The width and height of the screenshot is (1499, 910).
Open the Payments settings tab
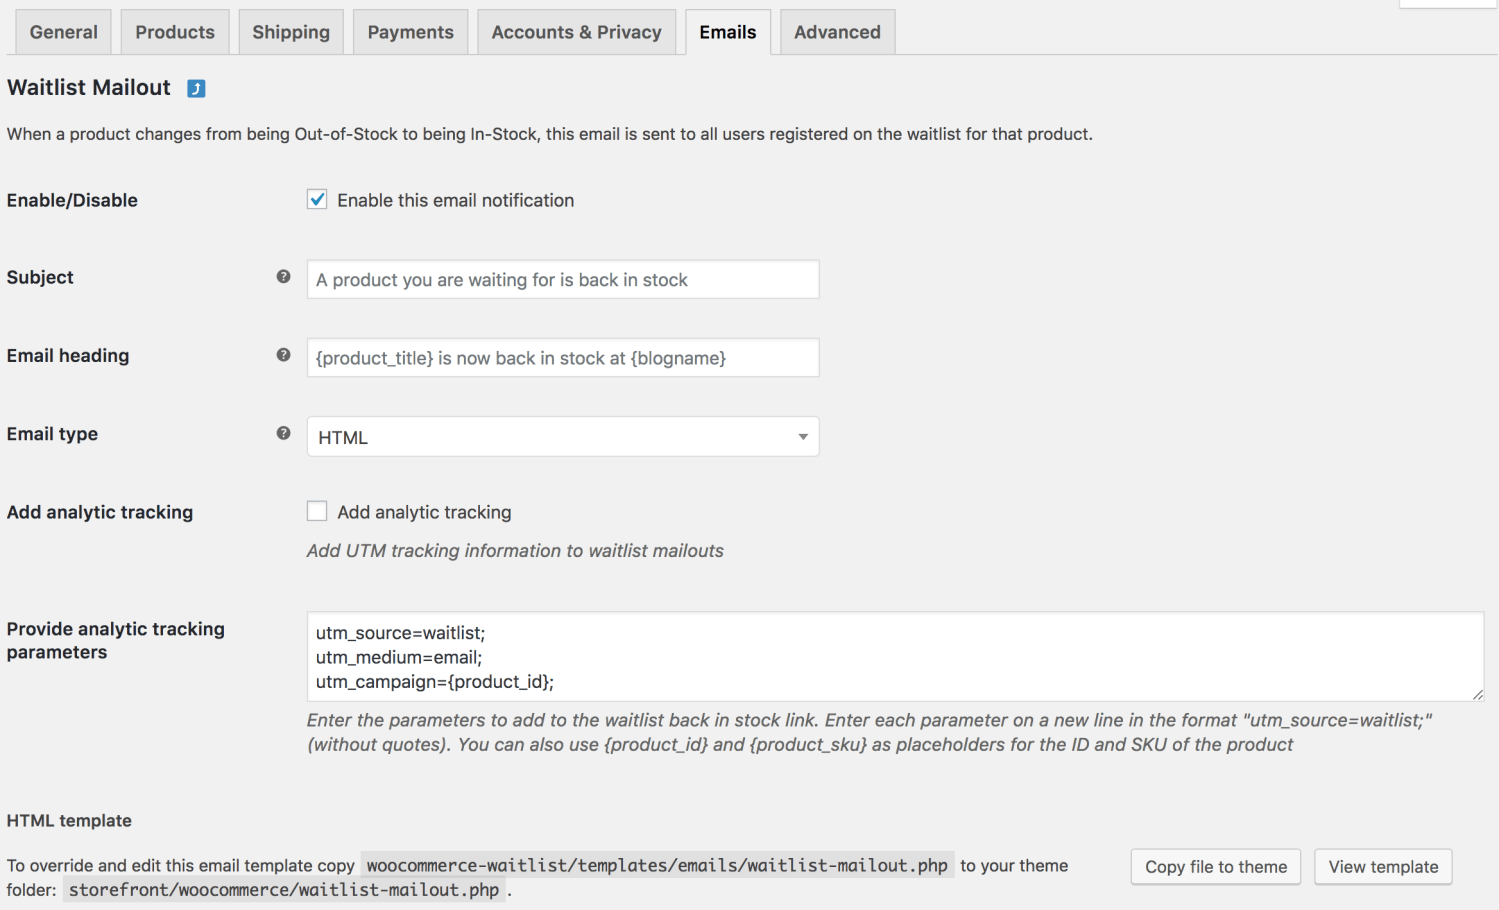point(410,31)
